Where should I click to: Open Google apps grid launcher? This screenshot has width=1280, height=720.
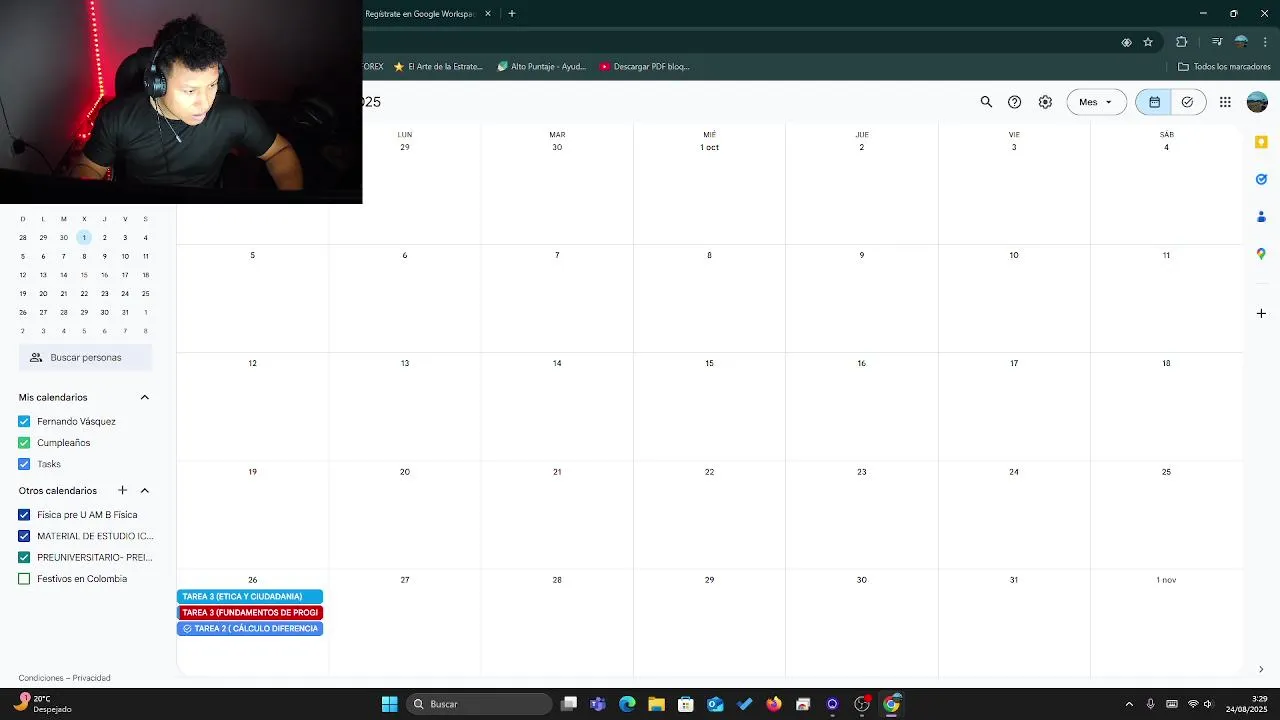pos(1225,102)
